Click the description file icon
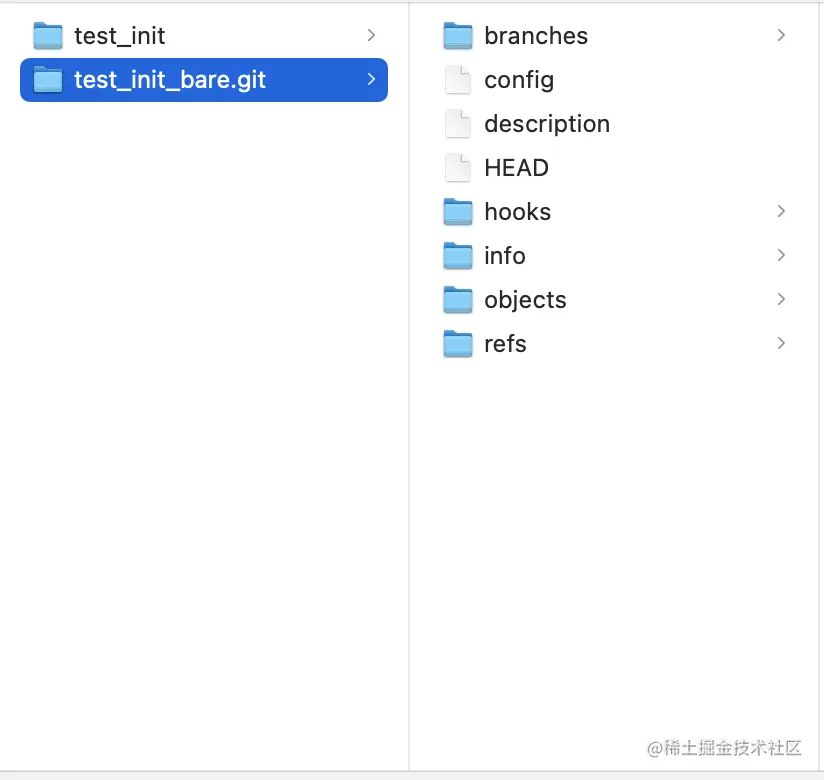824x780 pixels. [458, 124]
